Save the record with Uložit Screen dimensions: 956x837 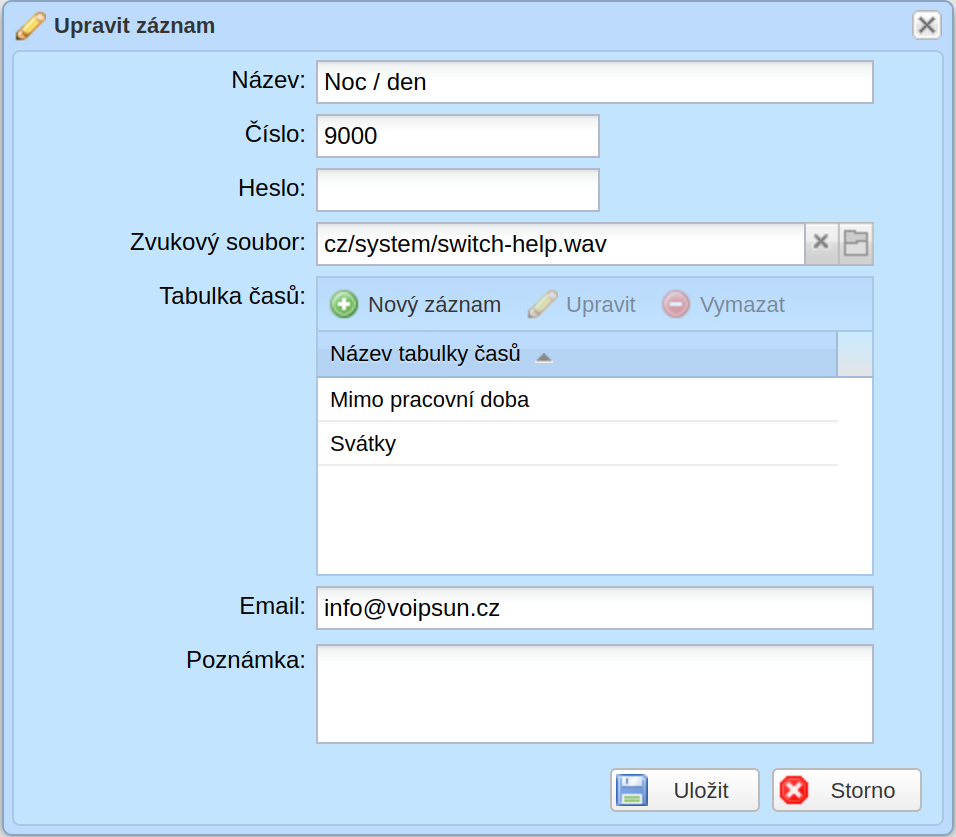pos(685,790)
